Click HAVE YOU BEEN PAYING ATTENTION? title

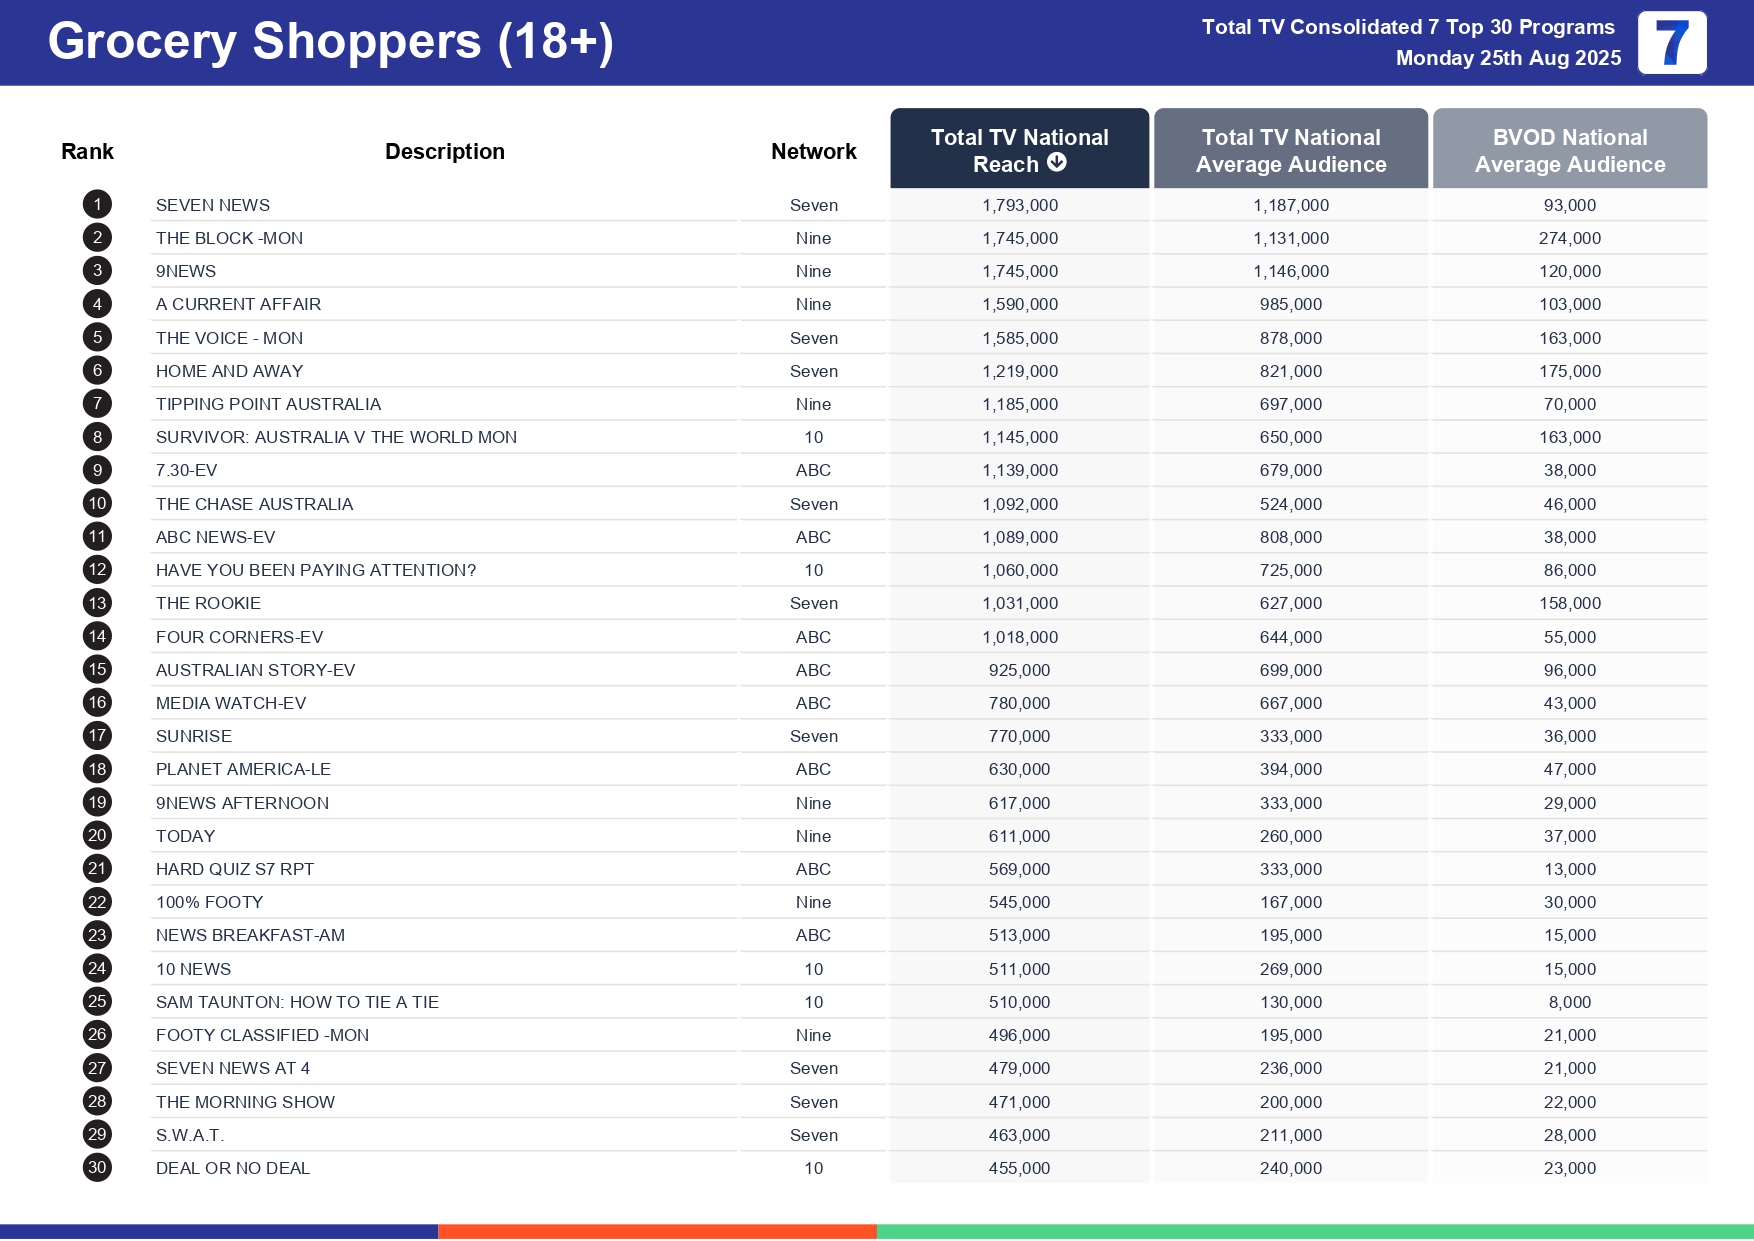(x=316, y=570)
